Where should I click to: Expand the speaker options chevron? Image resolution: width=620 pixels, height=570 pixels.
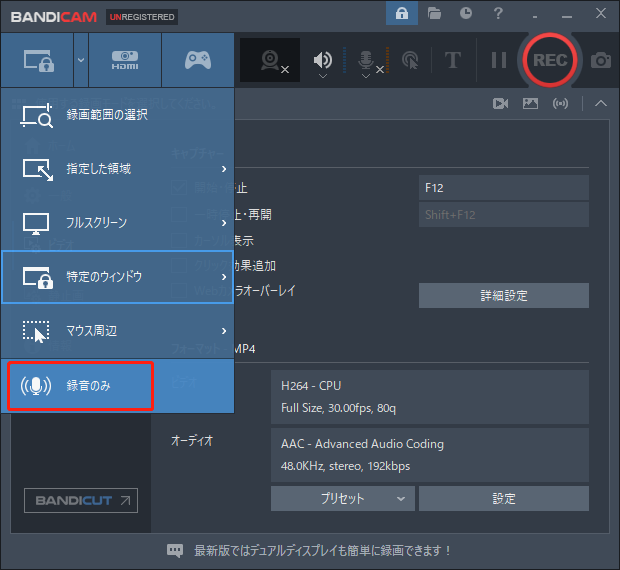pyautogui.click(x=323, y=76)
